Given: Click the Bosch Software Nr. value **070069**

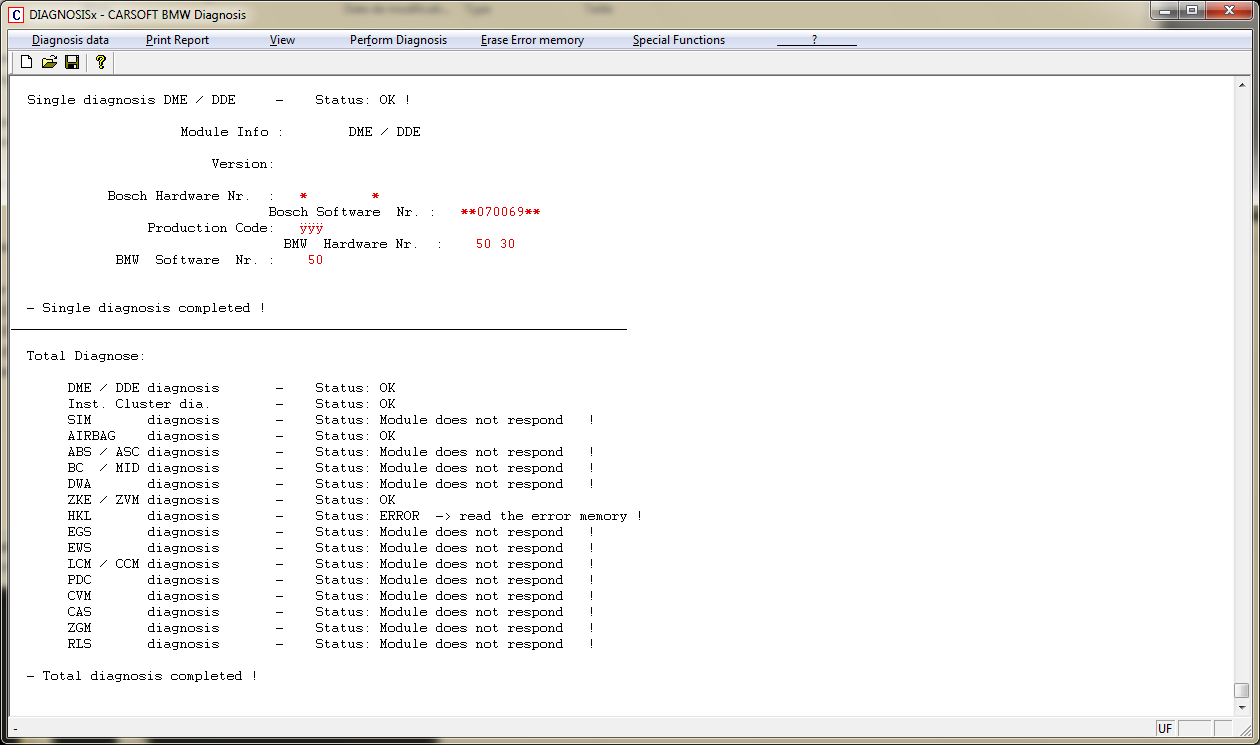Looking at the screenshot, I should point(500,212).
